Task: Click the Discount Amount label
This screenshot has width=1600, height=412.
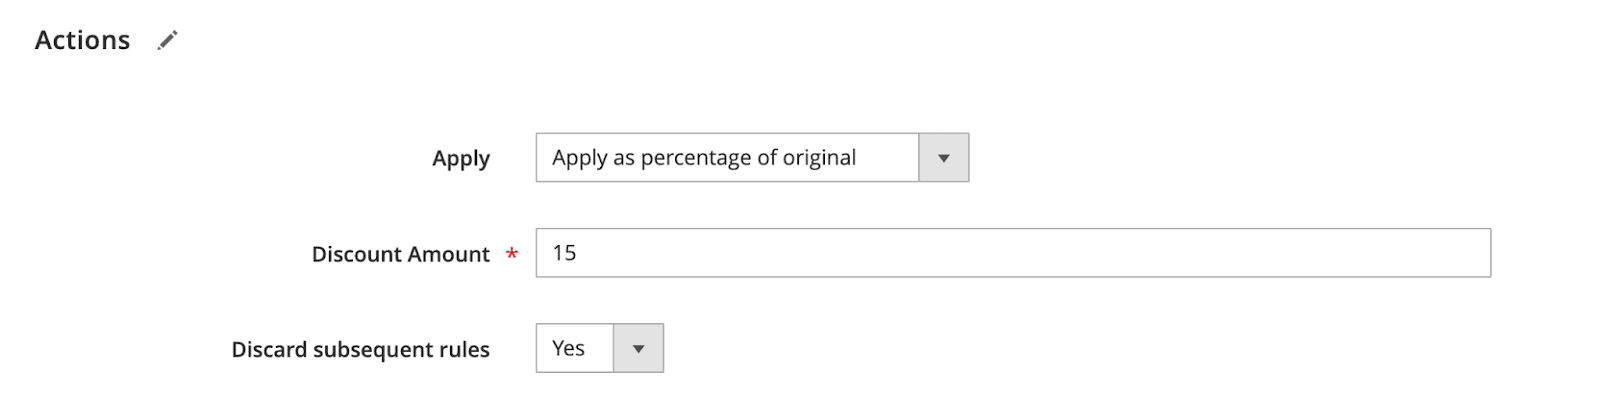Action: point(400,254)
